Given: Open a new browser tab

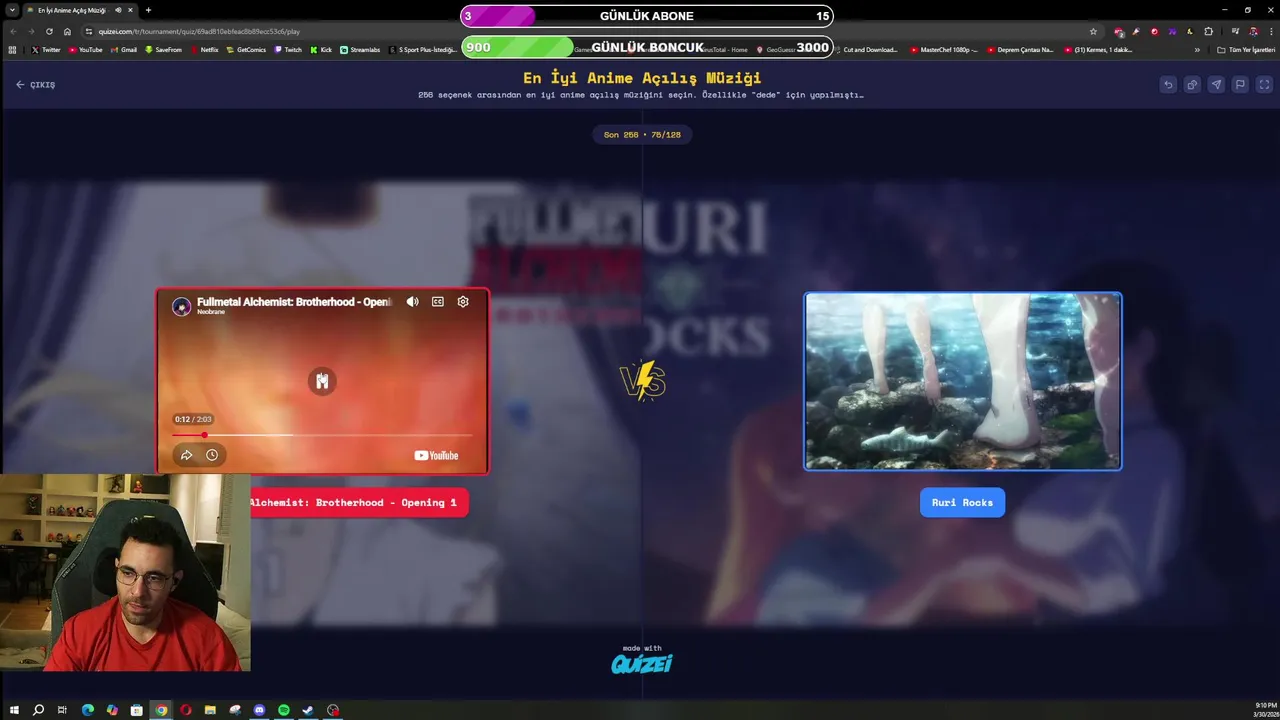Looking at the screenshot, I should point(148,10).
